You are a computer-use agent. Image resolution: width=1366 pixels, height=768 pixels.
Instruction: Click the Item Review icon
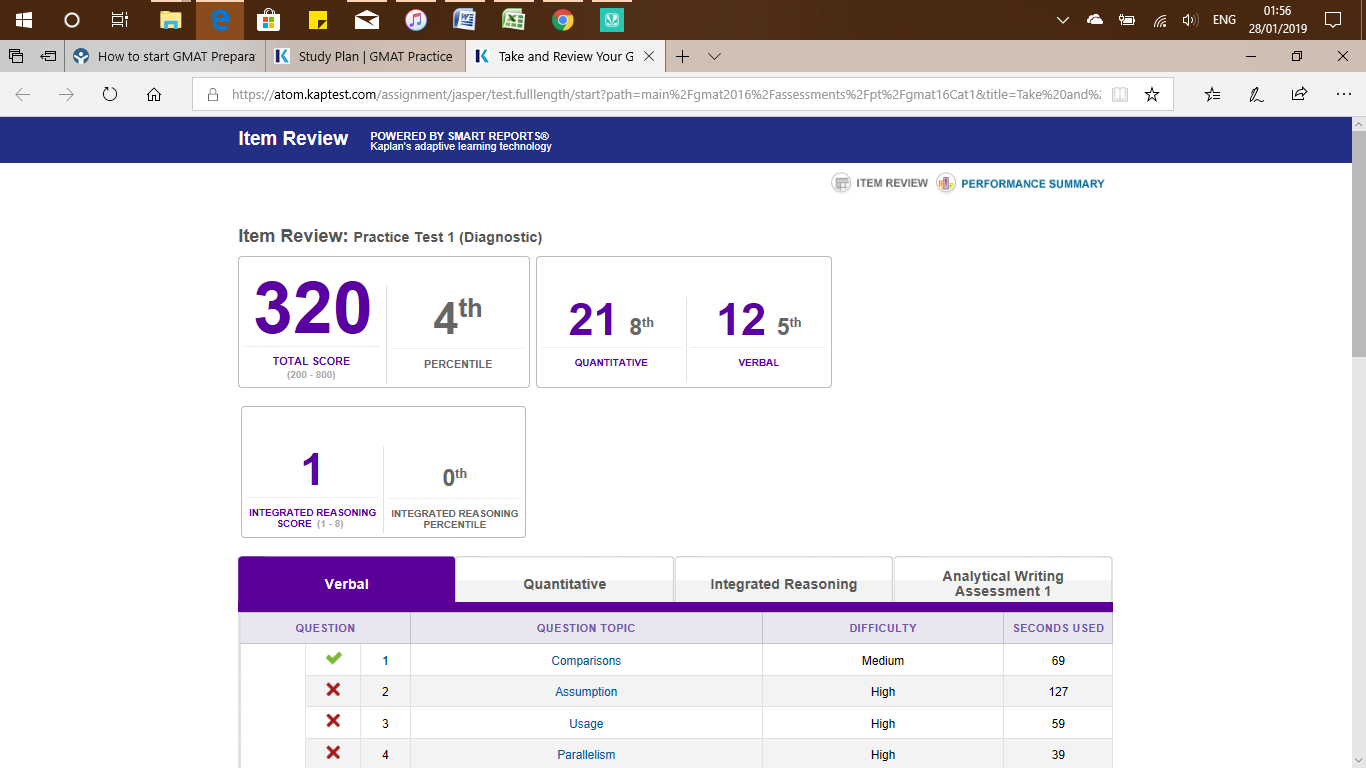(841, 183)
